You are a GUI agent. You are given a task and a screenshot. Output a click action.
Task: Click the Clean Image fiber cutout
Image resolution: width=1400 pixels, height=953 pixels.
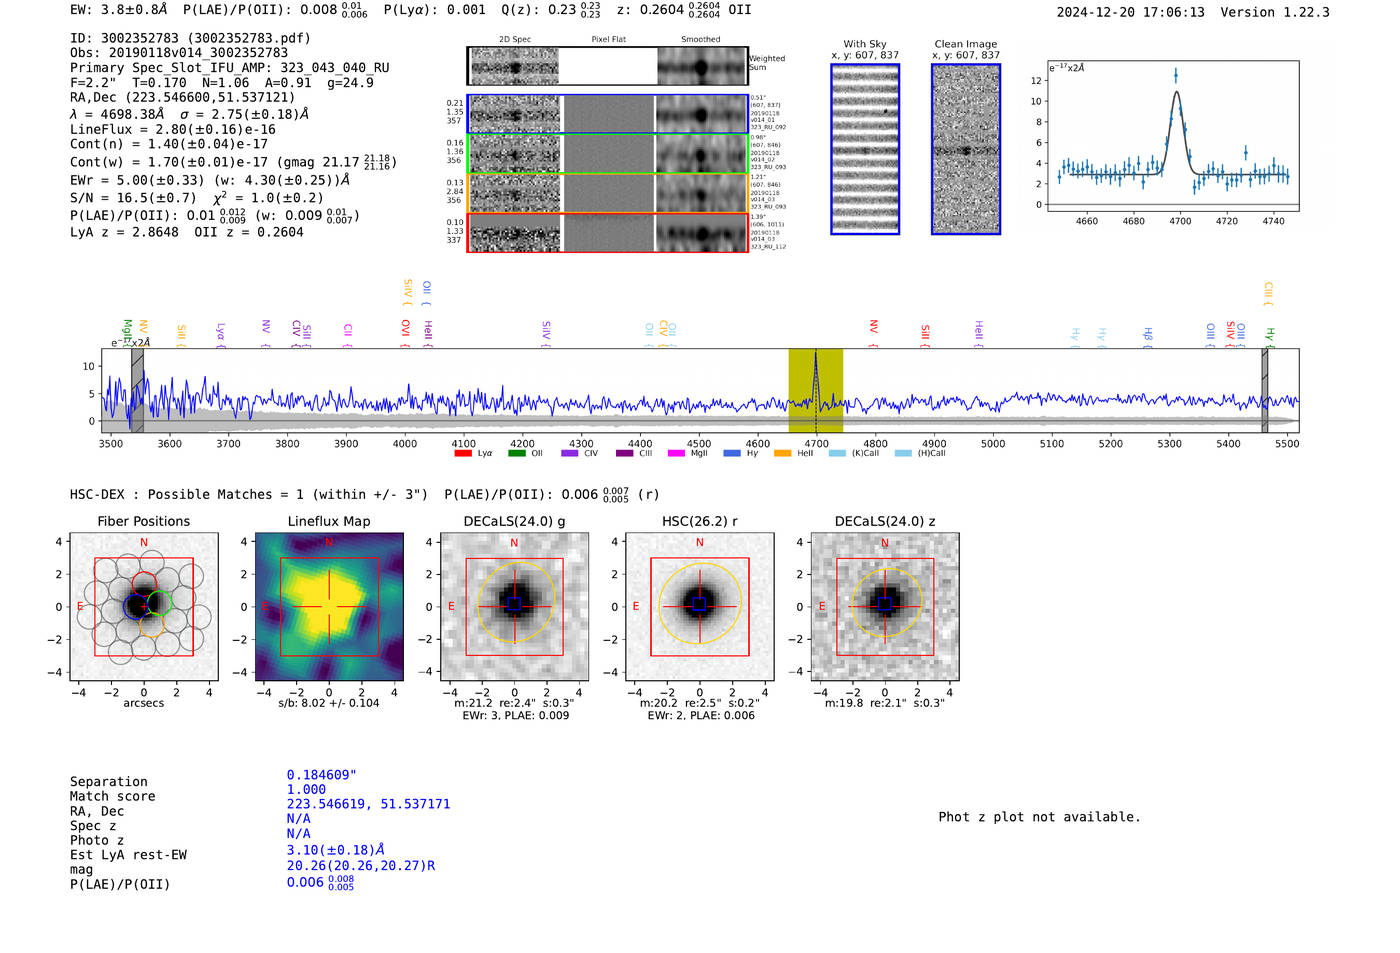(x=966, y=149)
